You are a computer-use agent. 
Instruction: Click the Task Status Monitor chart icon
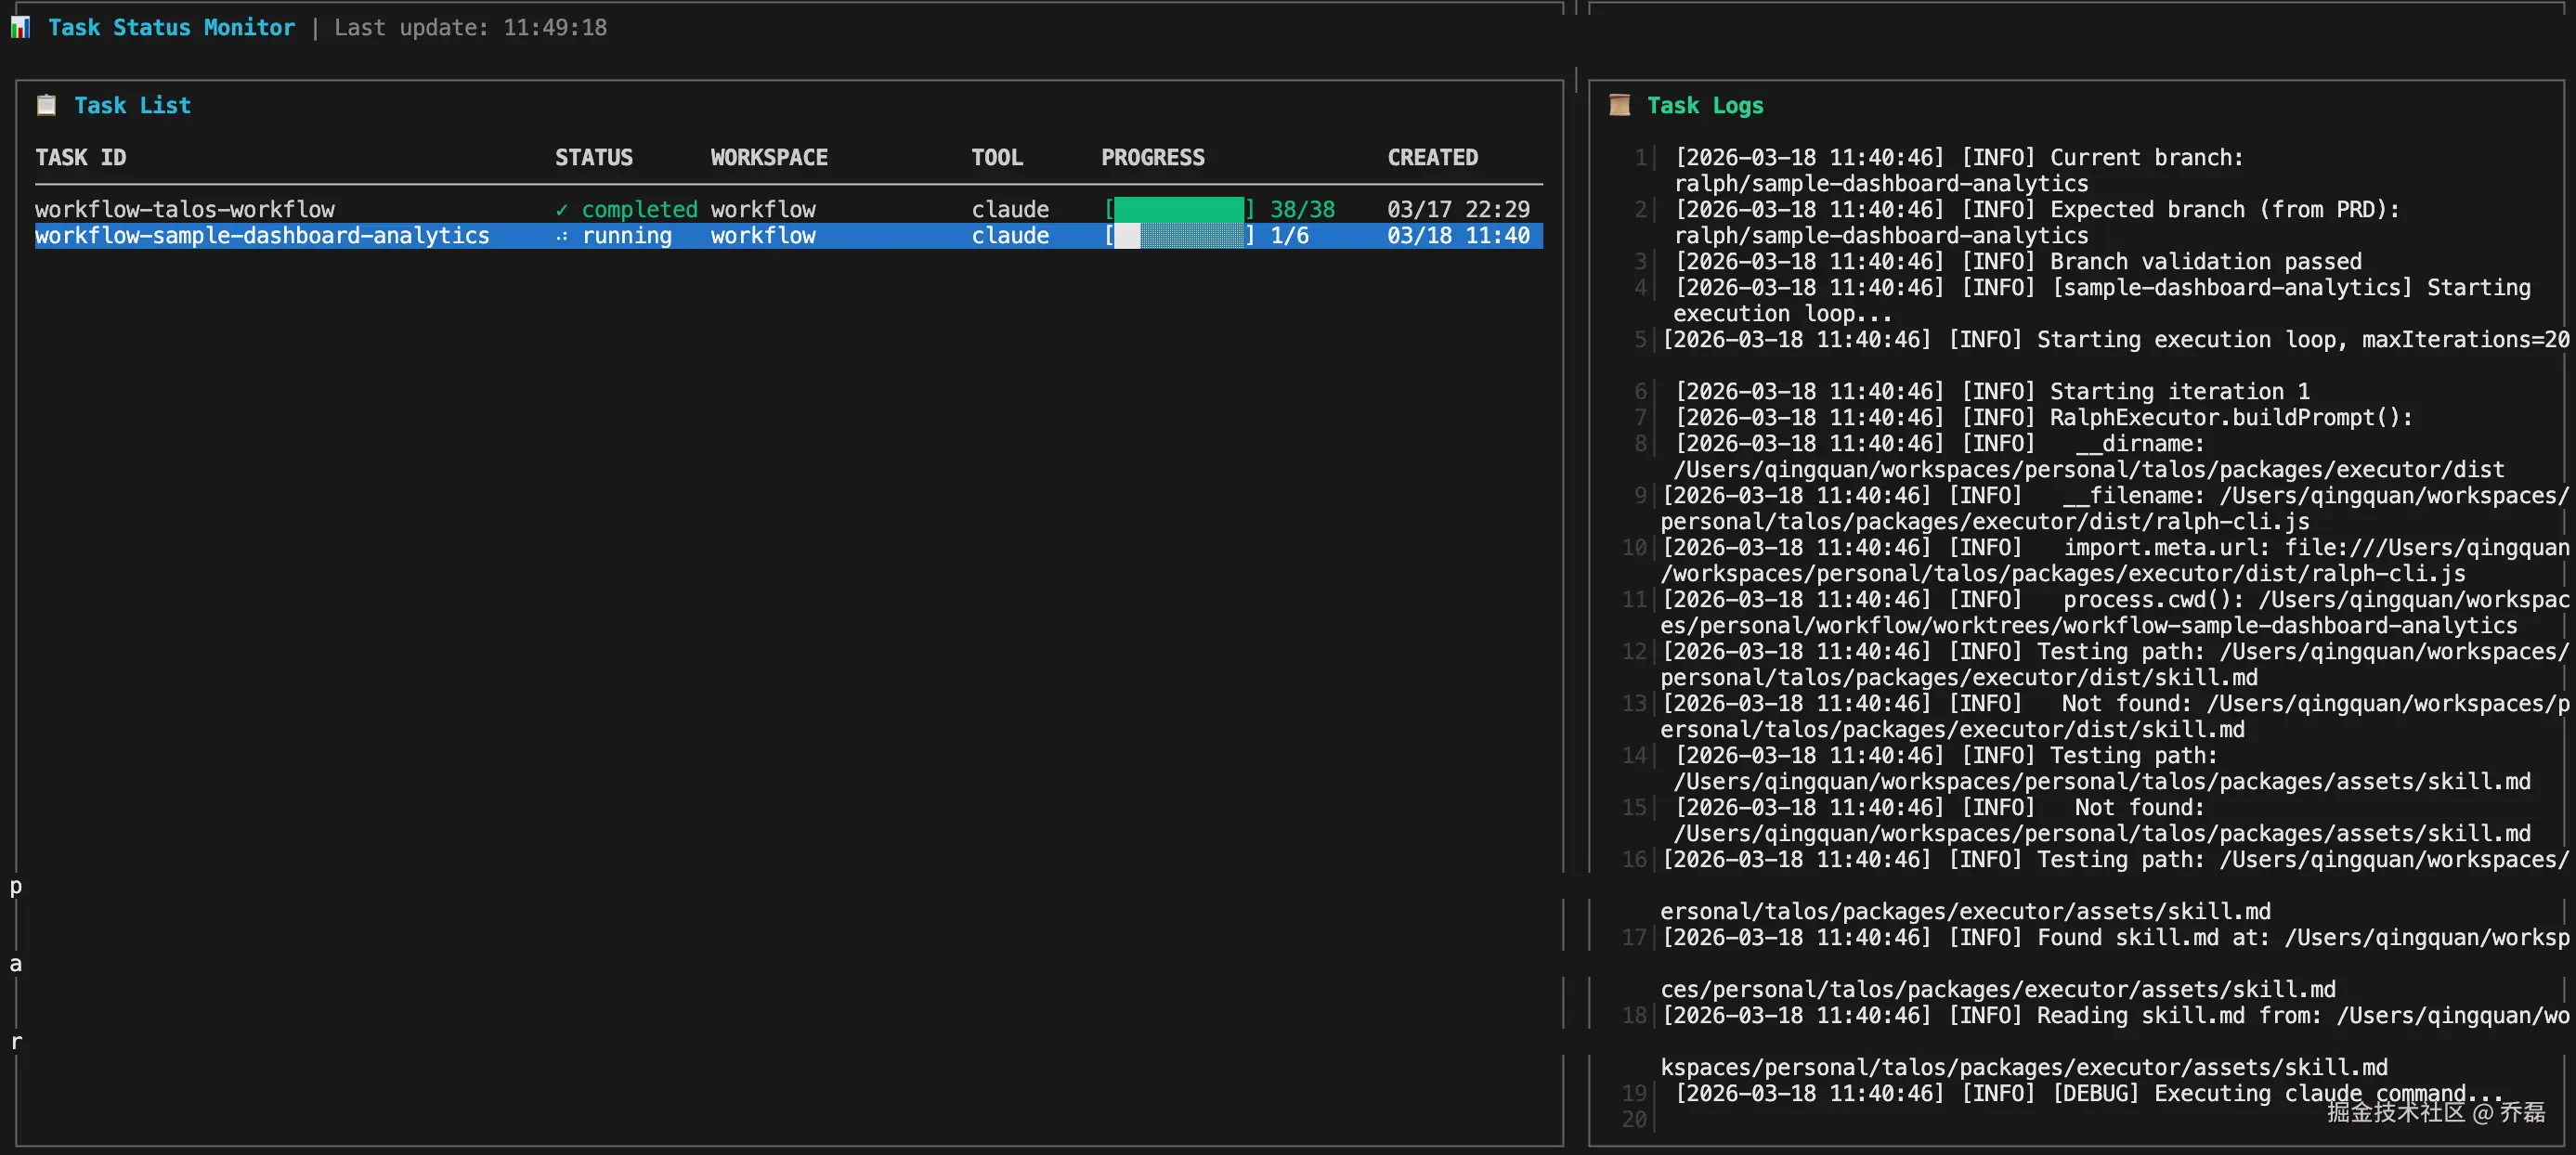(x=20, y=27)
